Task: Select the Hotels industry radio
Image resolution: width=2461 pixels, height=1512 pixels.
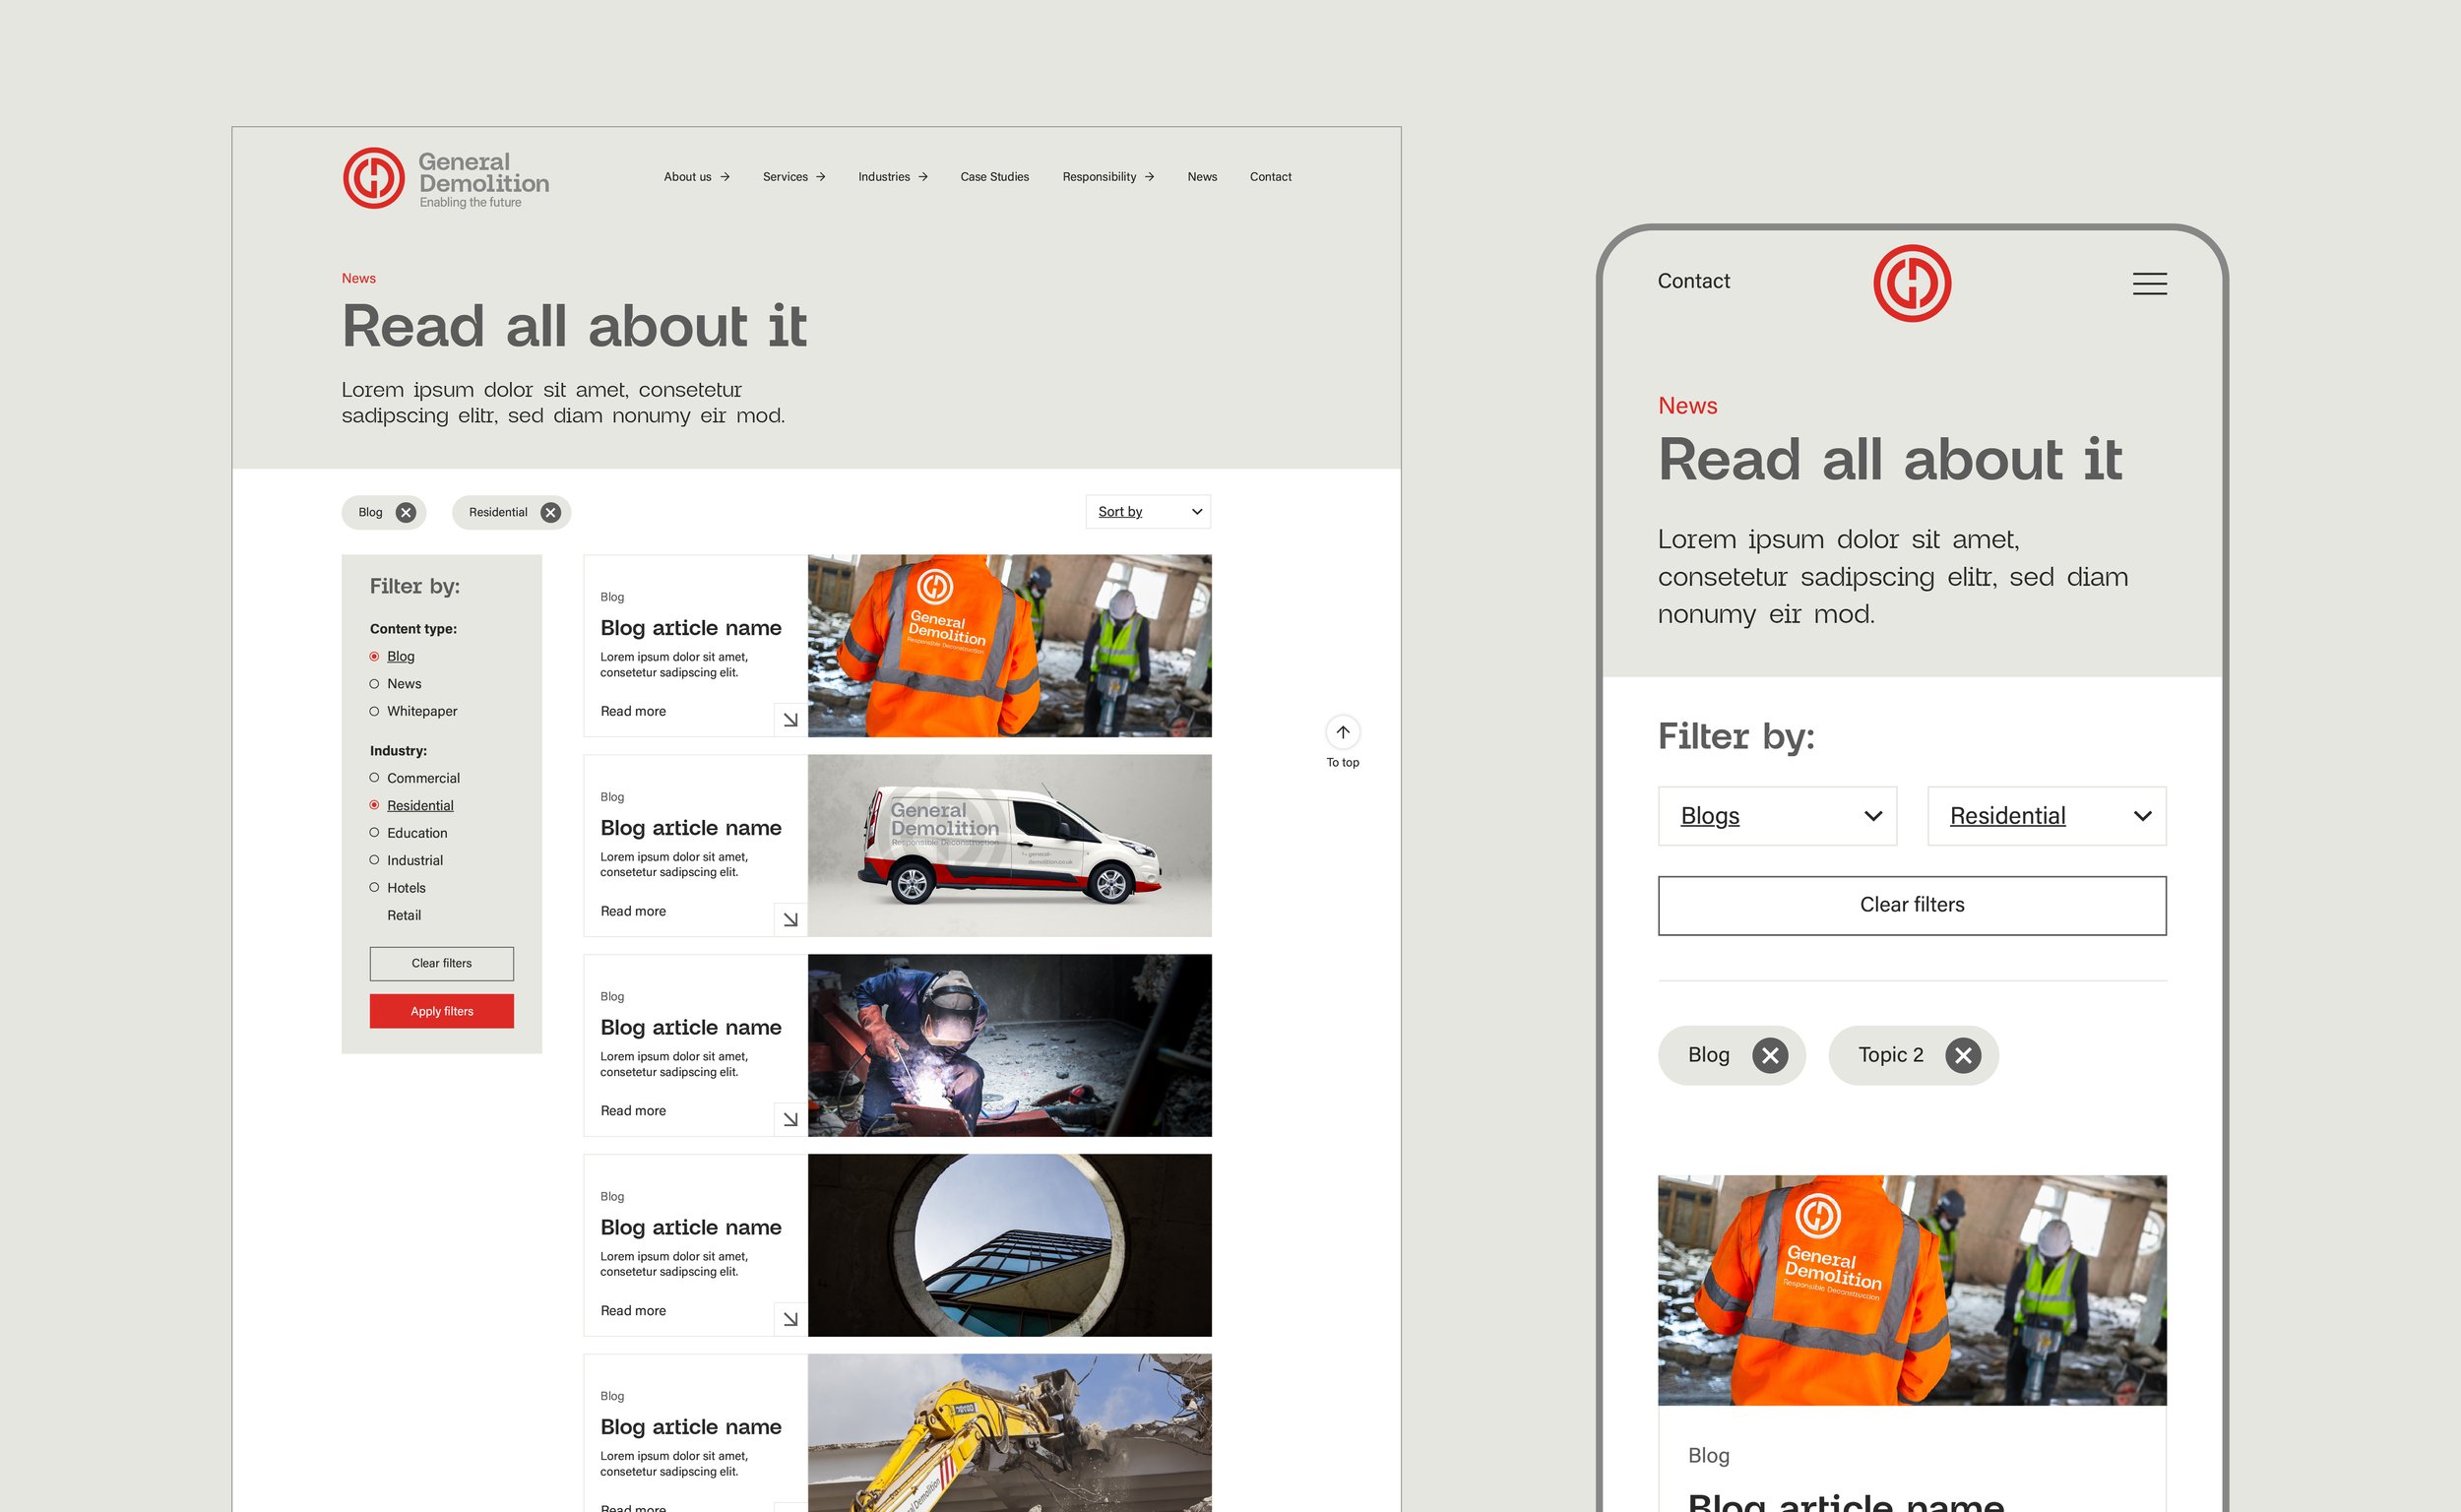Action: click(374, 888)
